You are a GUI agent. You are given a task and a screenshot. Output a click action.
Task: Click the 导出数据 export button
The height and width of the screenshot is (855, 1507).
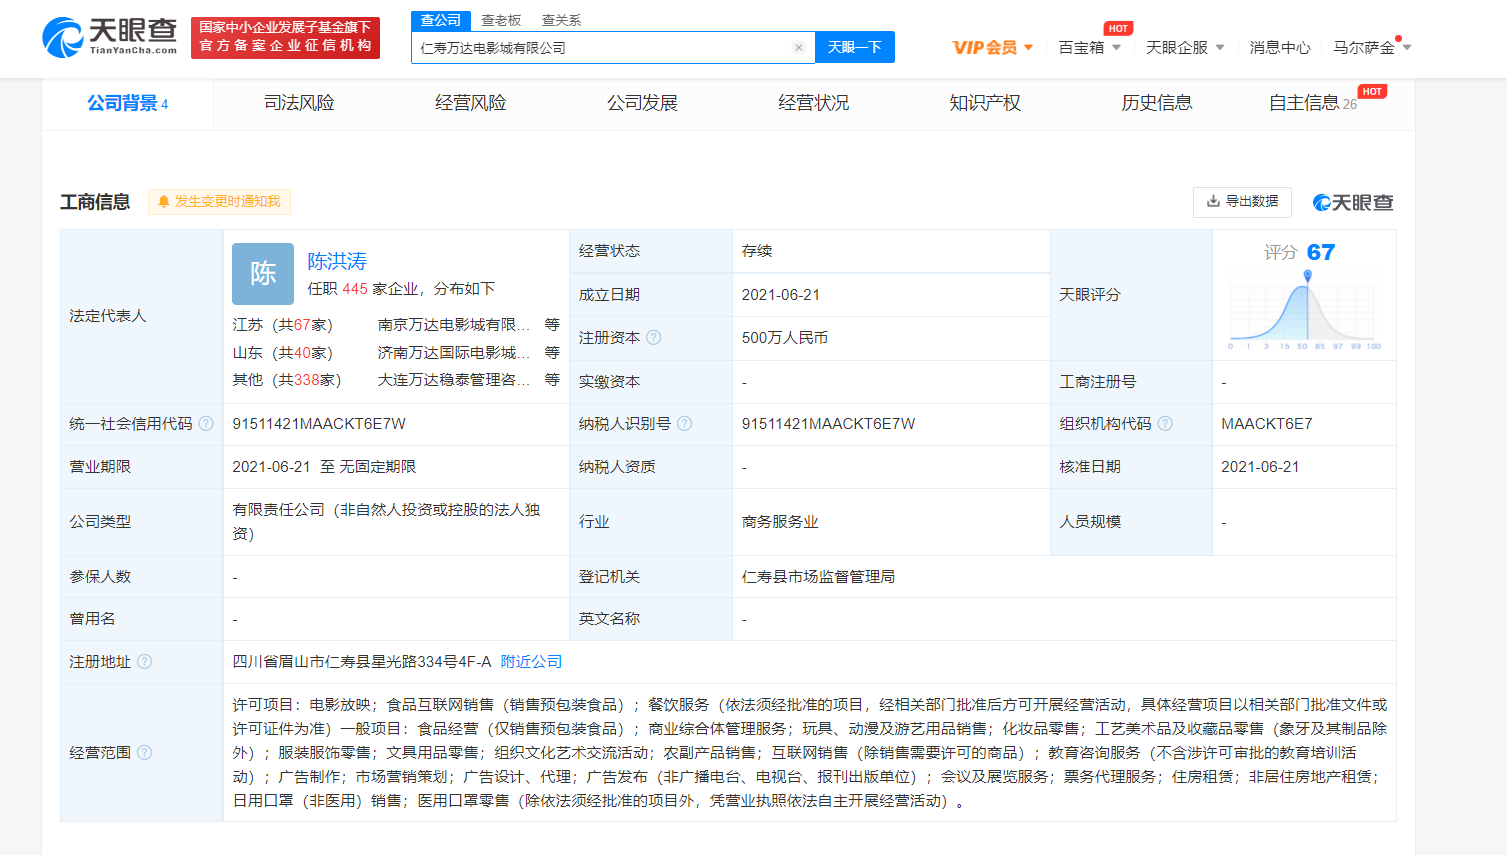click(1242, 202)
